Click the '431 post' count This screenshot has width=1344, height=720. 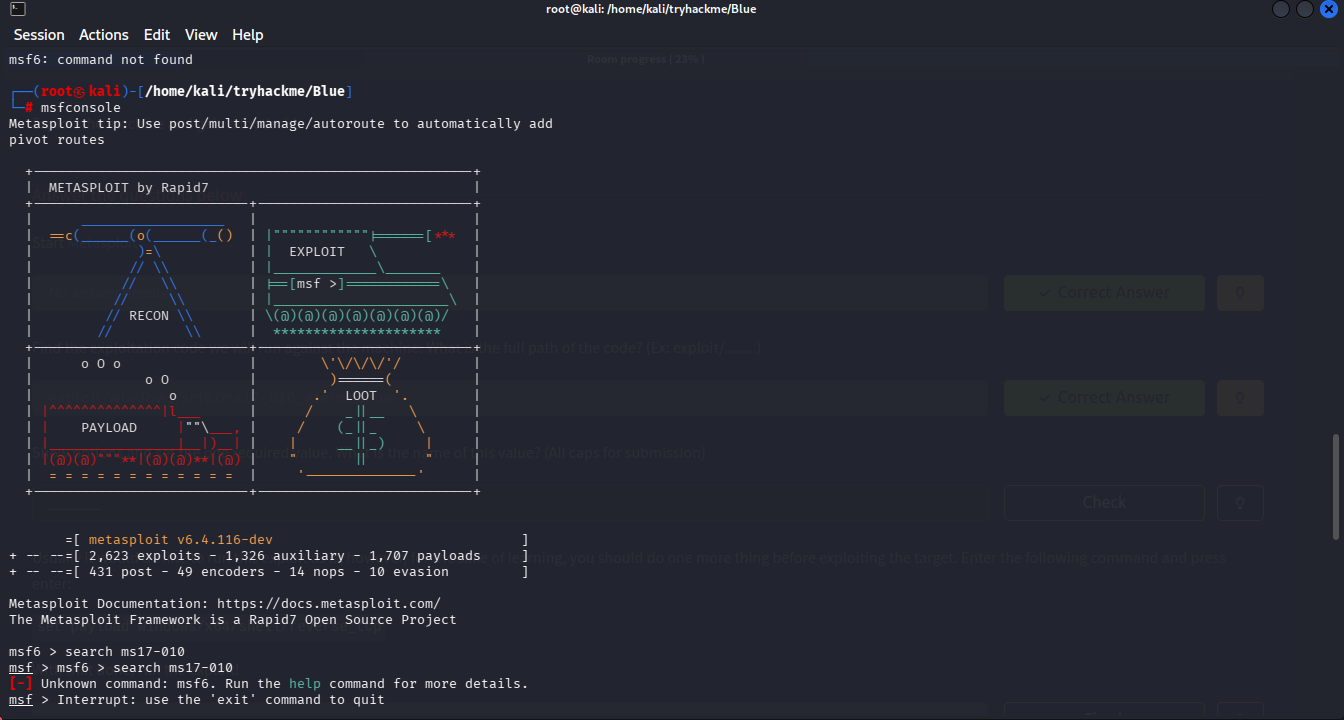[x=121, y=572]
